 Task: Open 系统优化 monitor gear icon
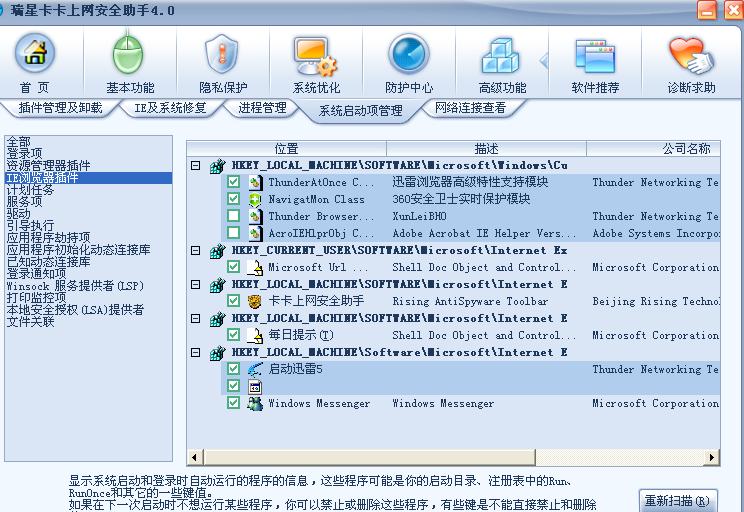(315, 56)
